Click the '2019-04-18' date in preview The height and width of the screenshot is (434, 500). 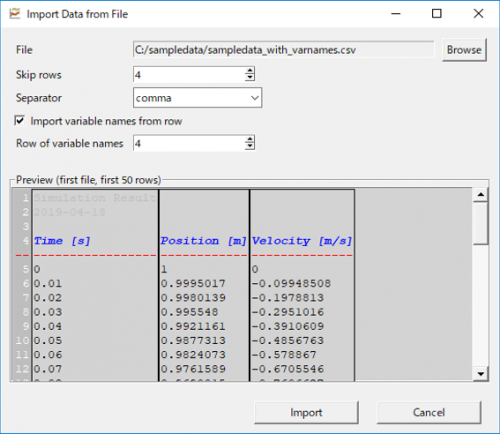[x=70, y=212]
